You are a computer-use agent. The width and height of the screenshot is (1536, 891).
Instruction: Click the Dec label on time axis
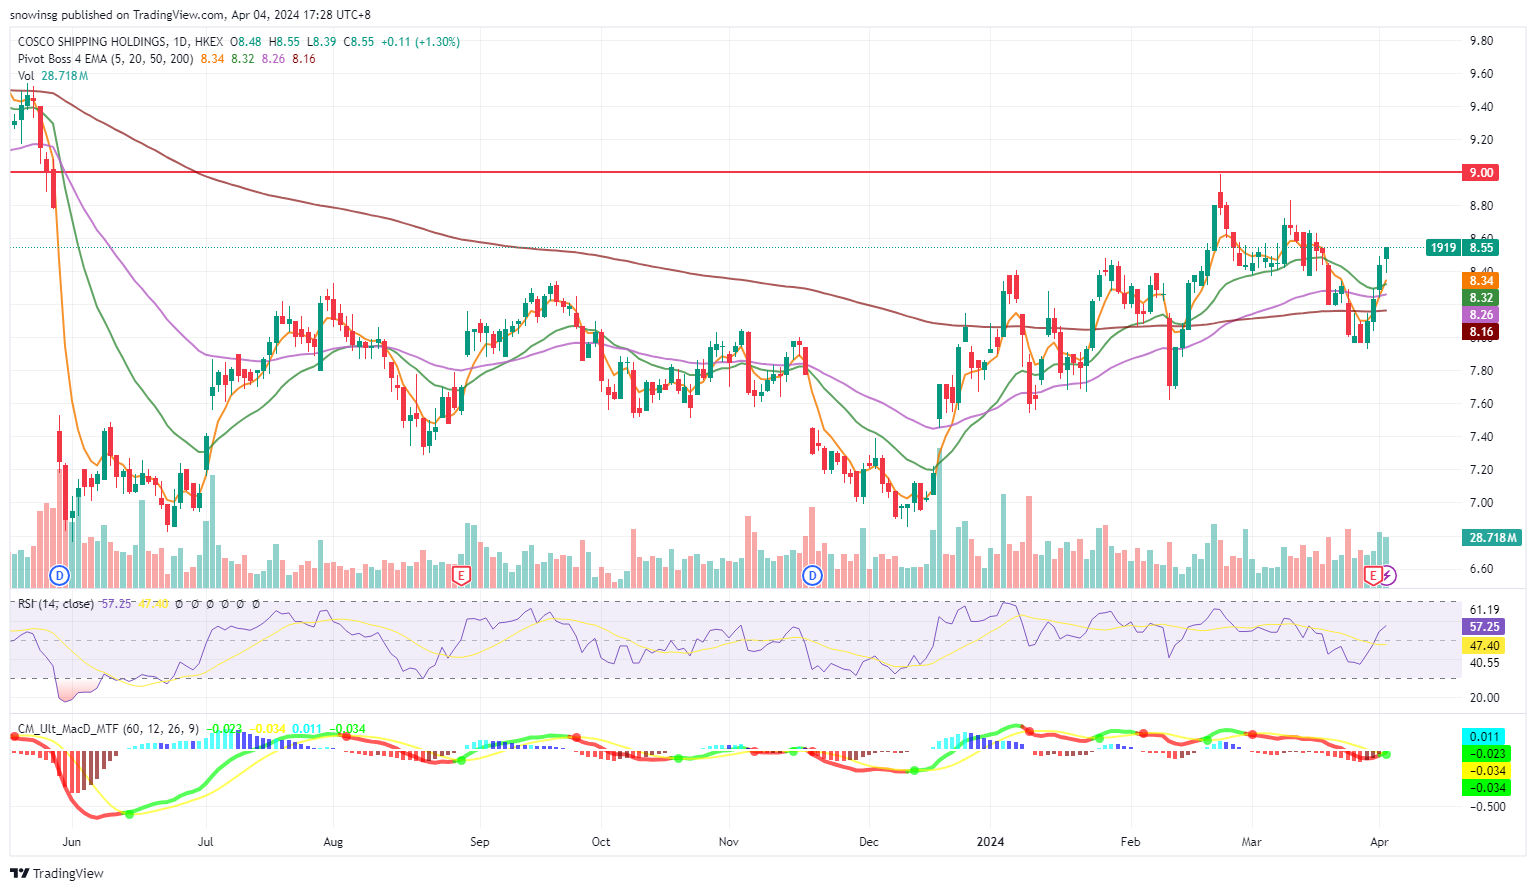pyautogui.click(x=869, y=842)
